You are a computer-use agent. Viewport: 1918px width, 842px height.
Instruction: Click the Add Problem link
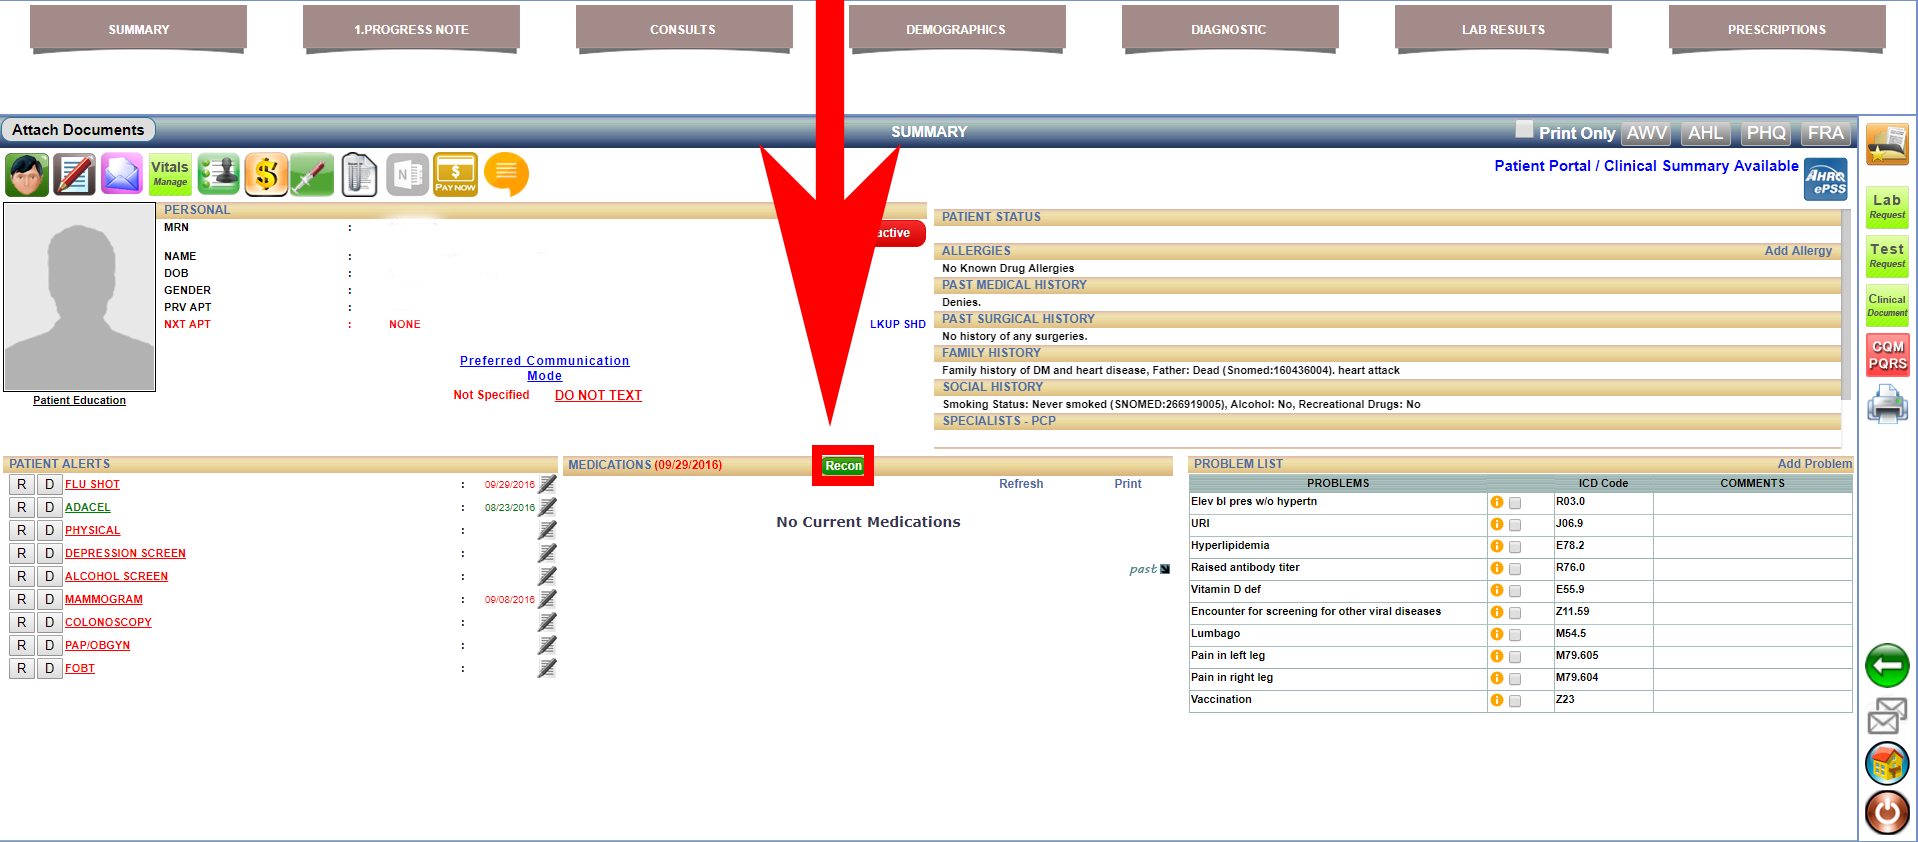click(x=1814, y=464)
